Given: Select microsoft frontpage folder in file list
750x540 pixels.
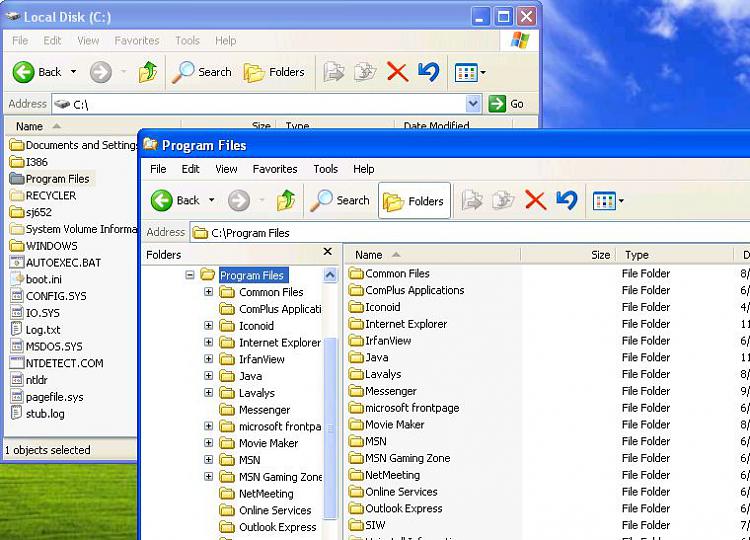Looking at the screenshot, I should 404,408.
